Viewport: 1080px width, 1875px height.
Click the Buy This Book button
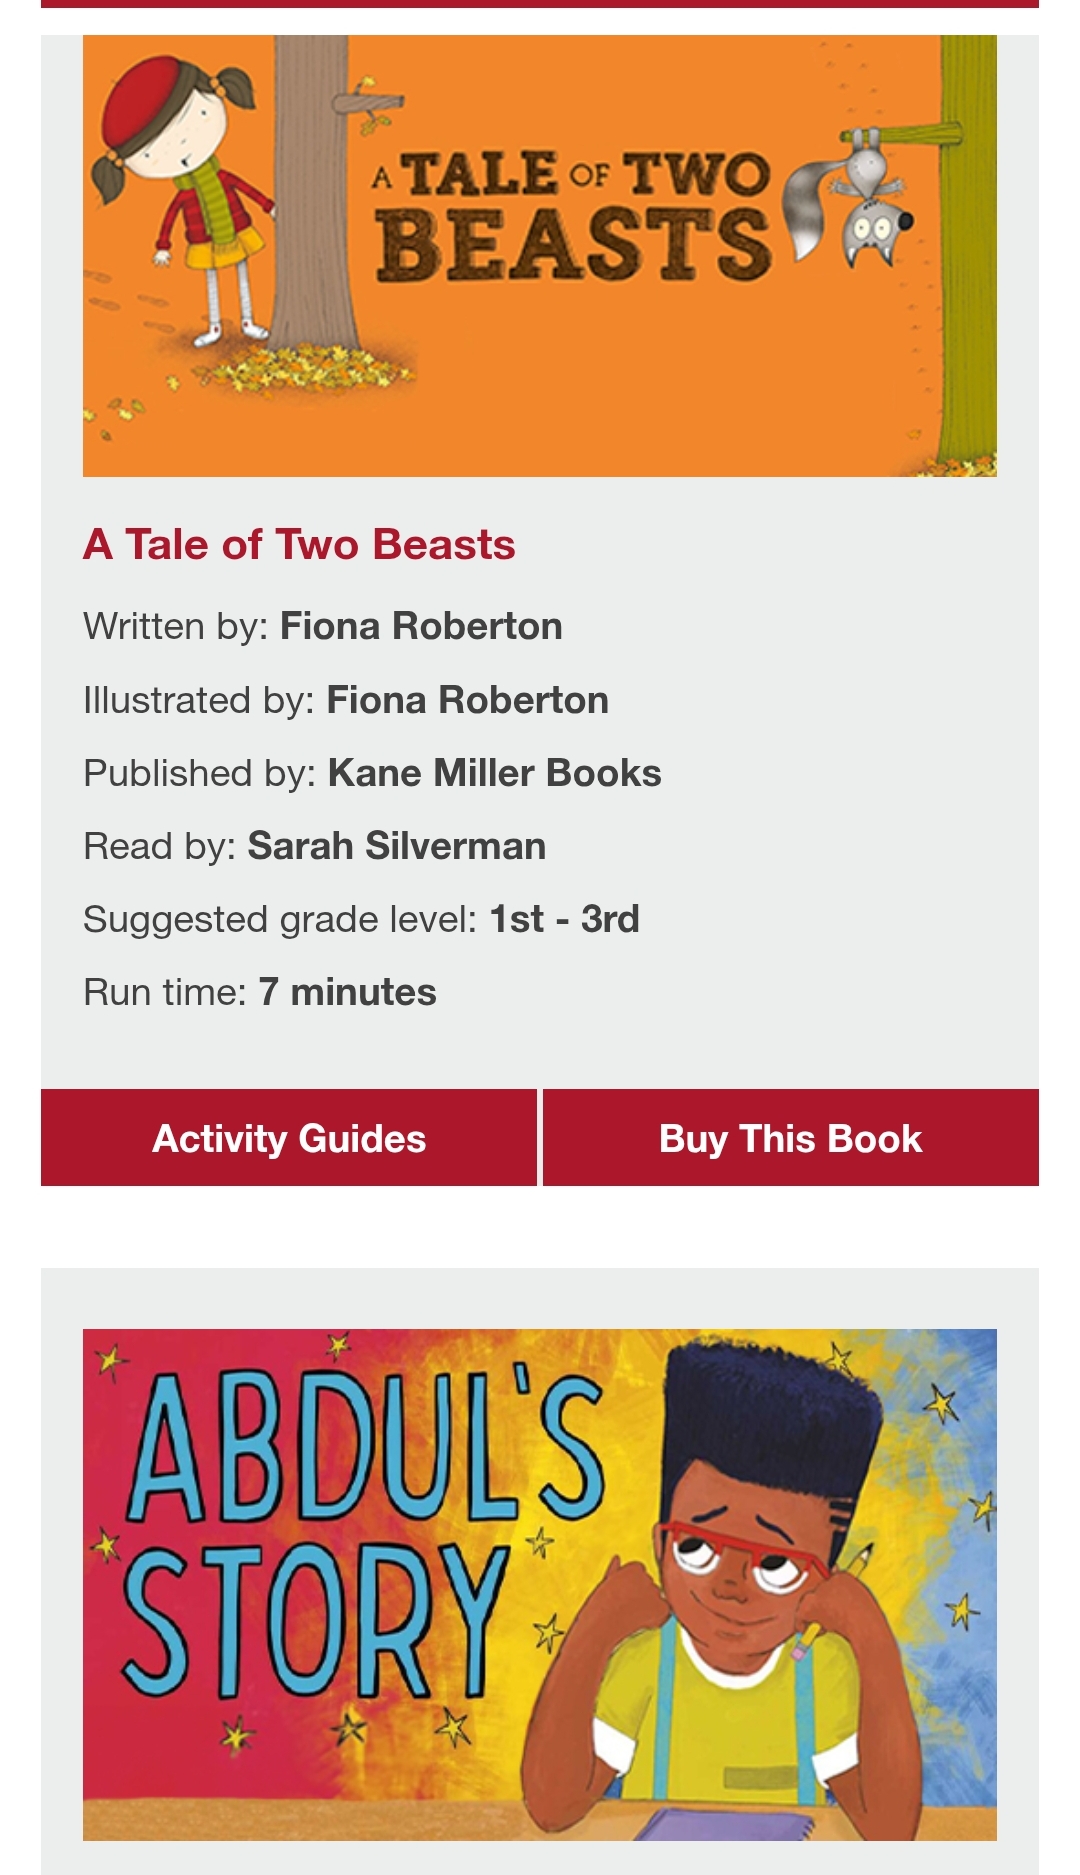coord(791,1138)
